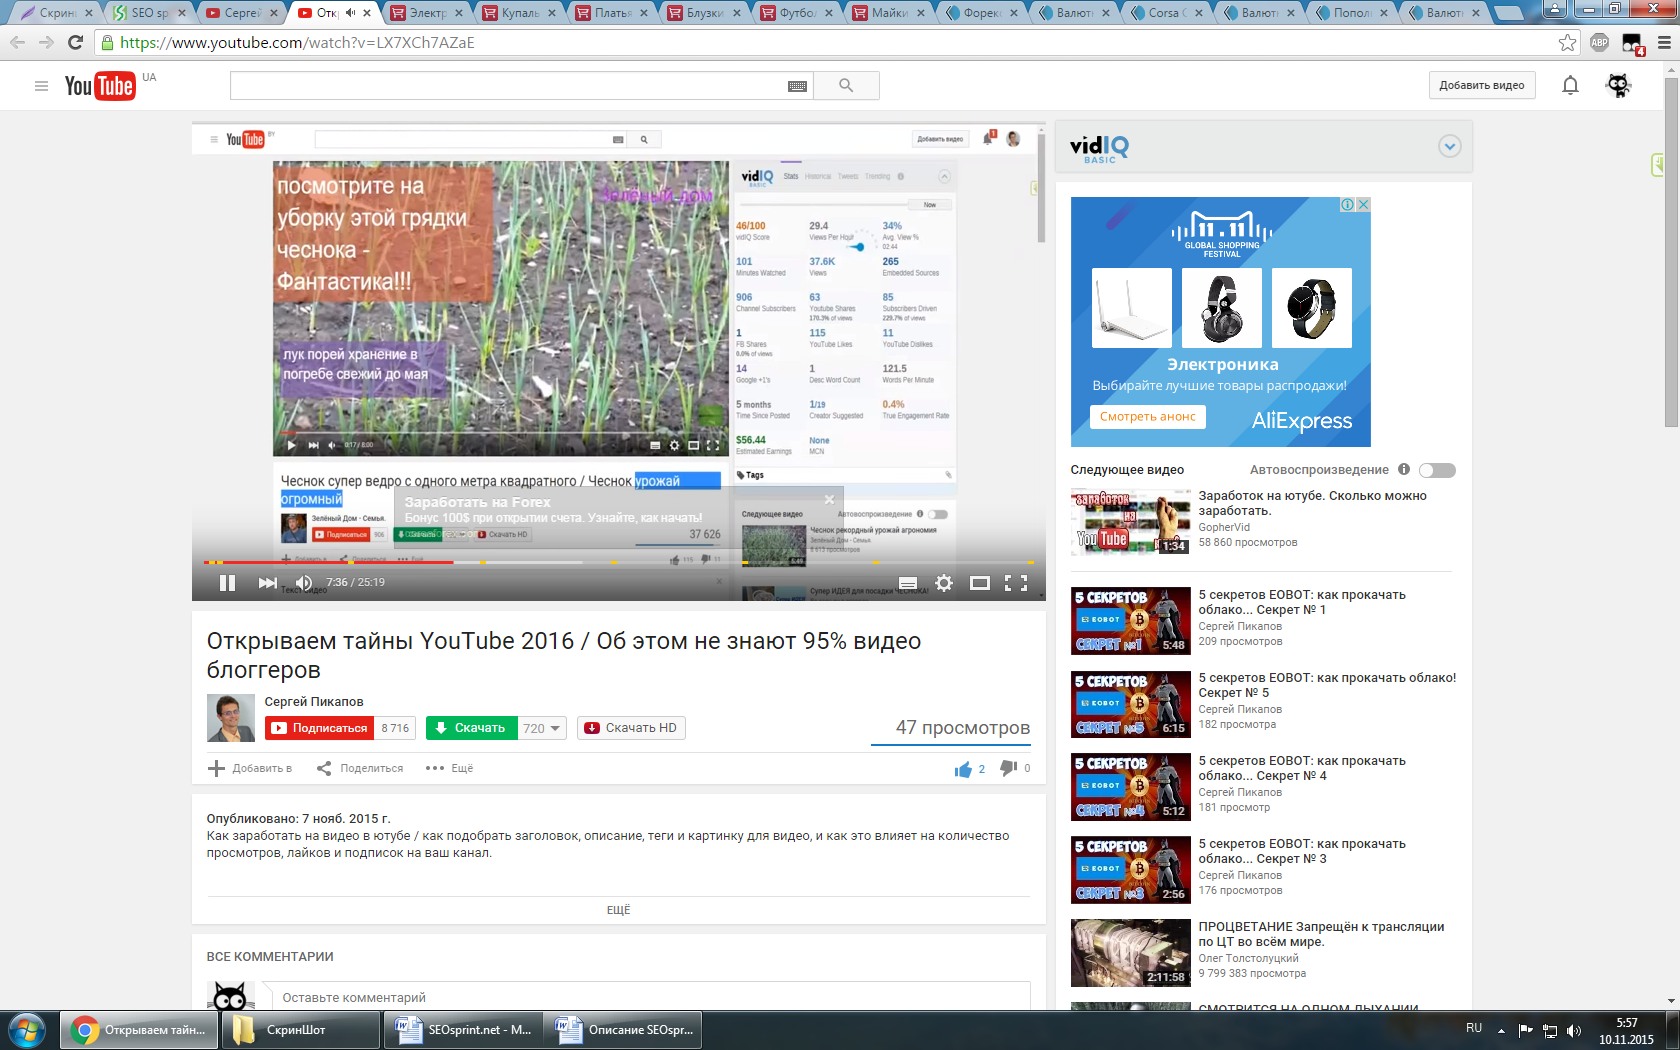Open the YouTube guide hamburger menu
The width and height of the screenshot is (1680, 1050).
(x=41, y=86)
